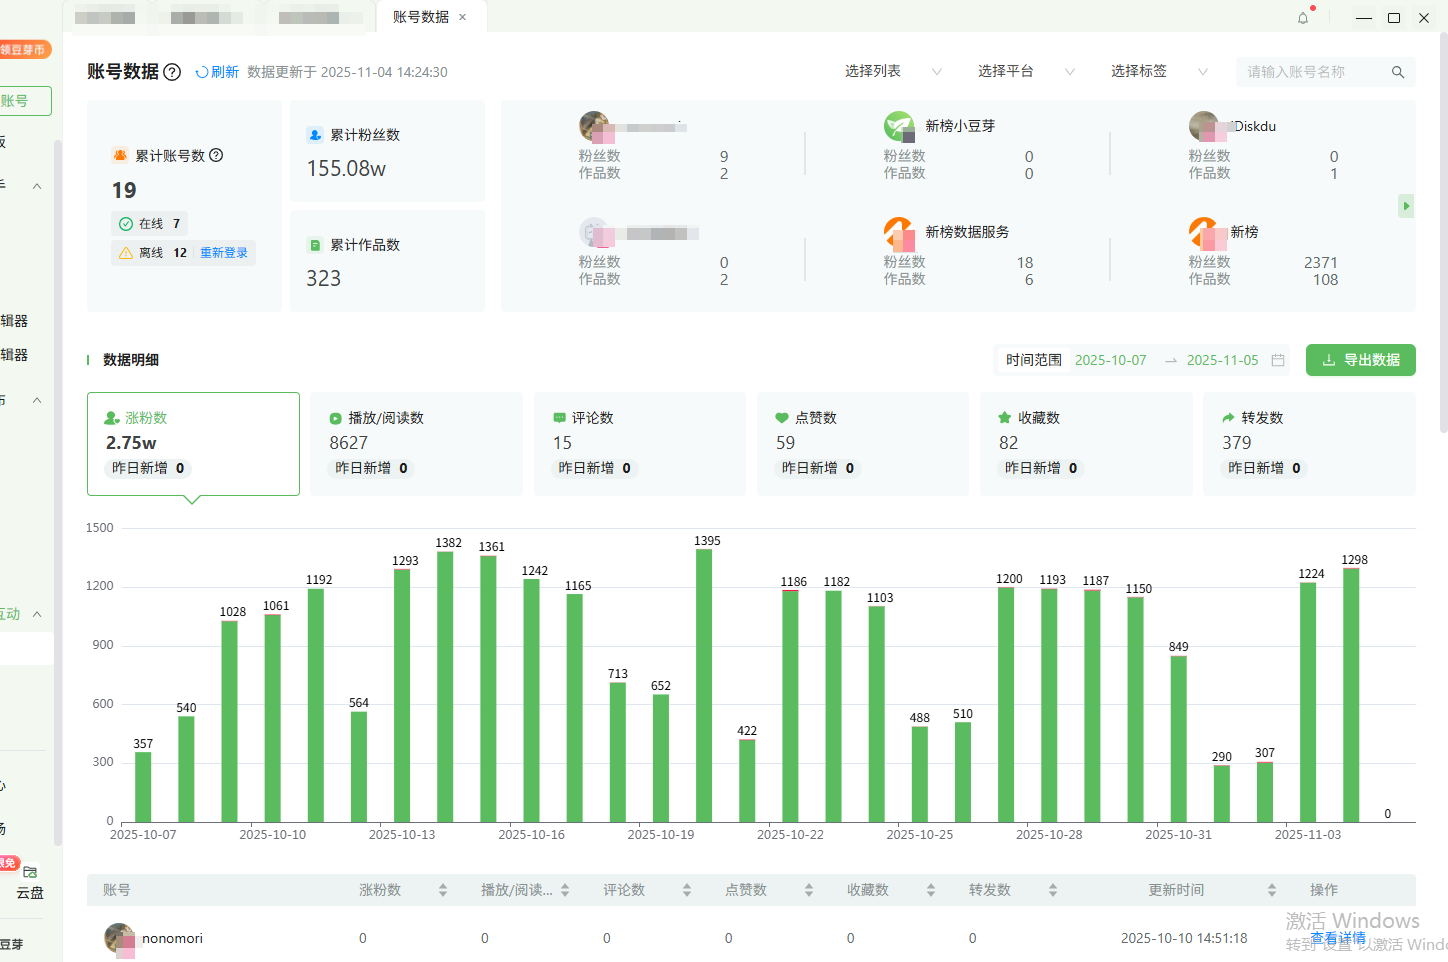
Task: Click the search magnifier icon
Action: [x=1398, y=72]
